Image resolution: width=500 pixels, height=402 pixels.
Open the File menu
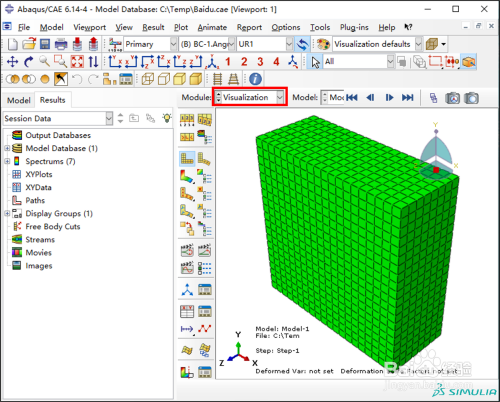(24, 27)
